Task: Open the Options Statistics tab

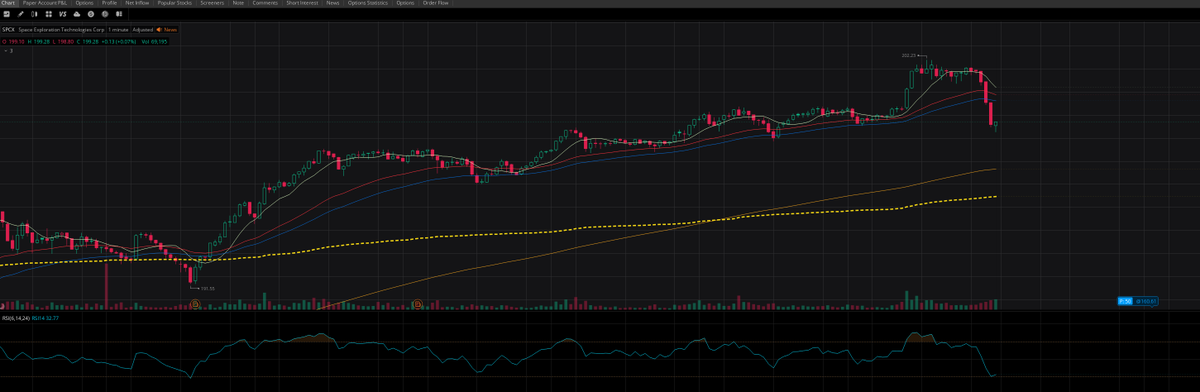Action: pyautogui.click(x=368, y=3)
